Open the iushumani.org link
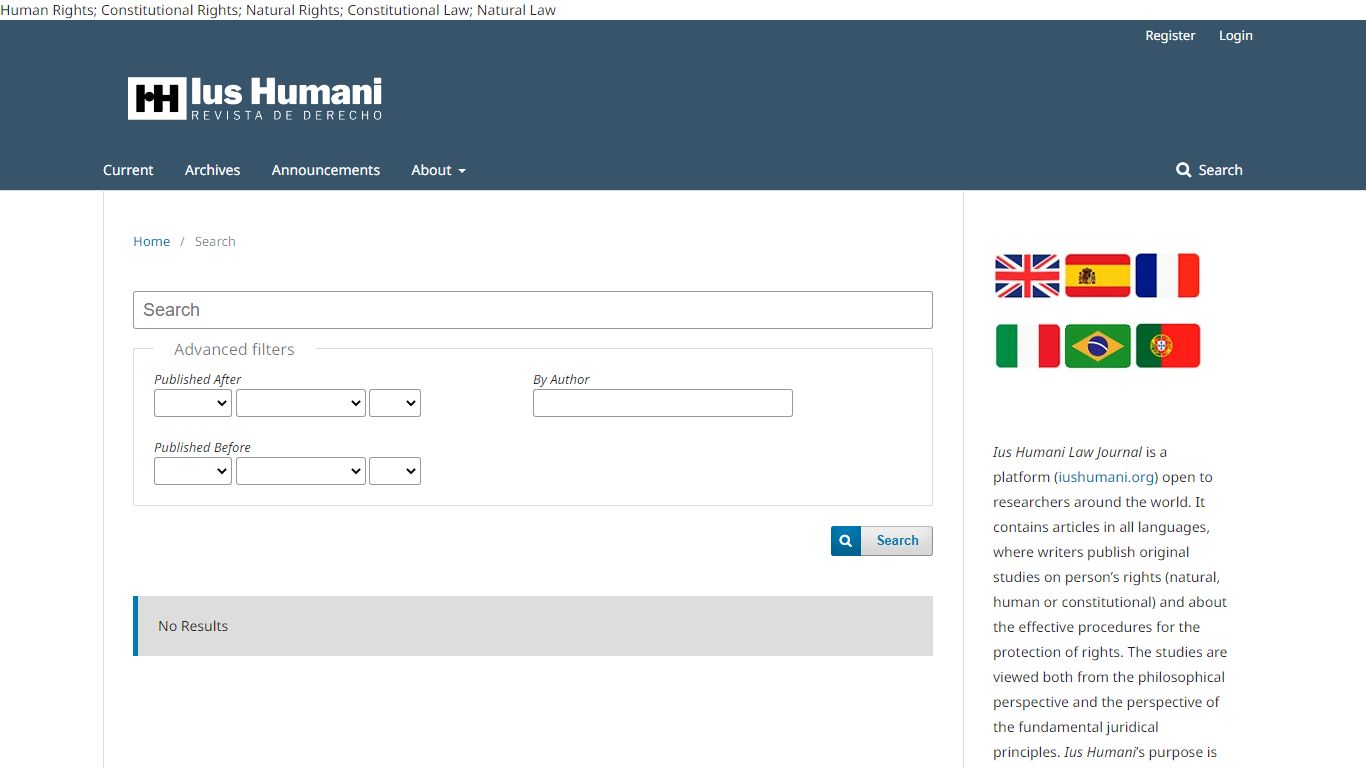This screenshot has height=768, width=1366. coord(1106,477)
